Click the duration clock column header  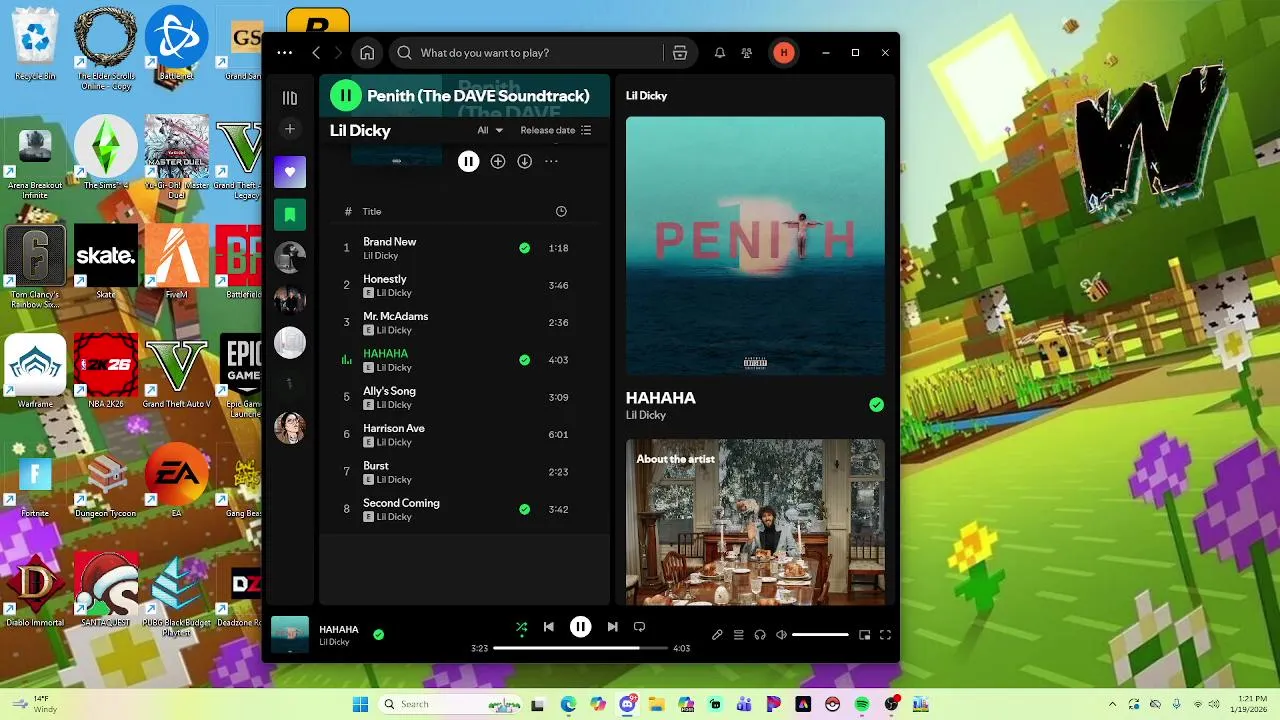click(x=561, y=211)
